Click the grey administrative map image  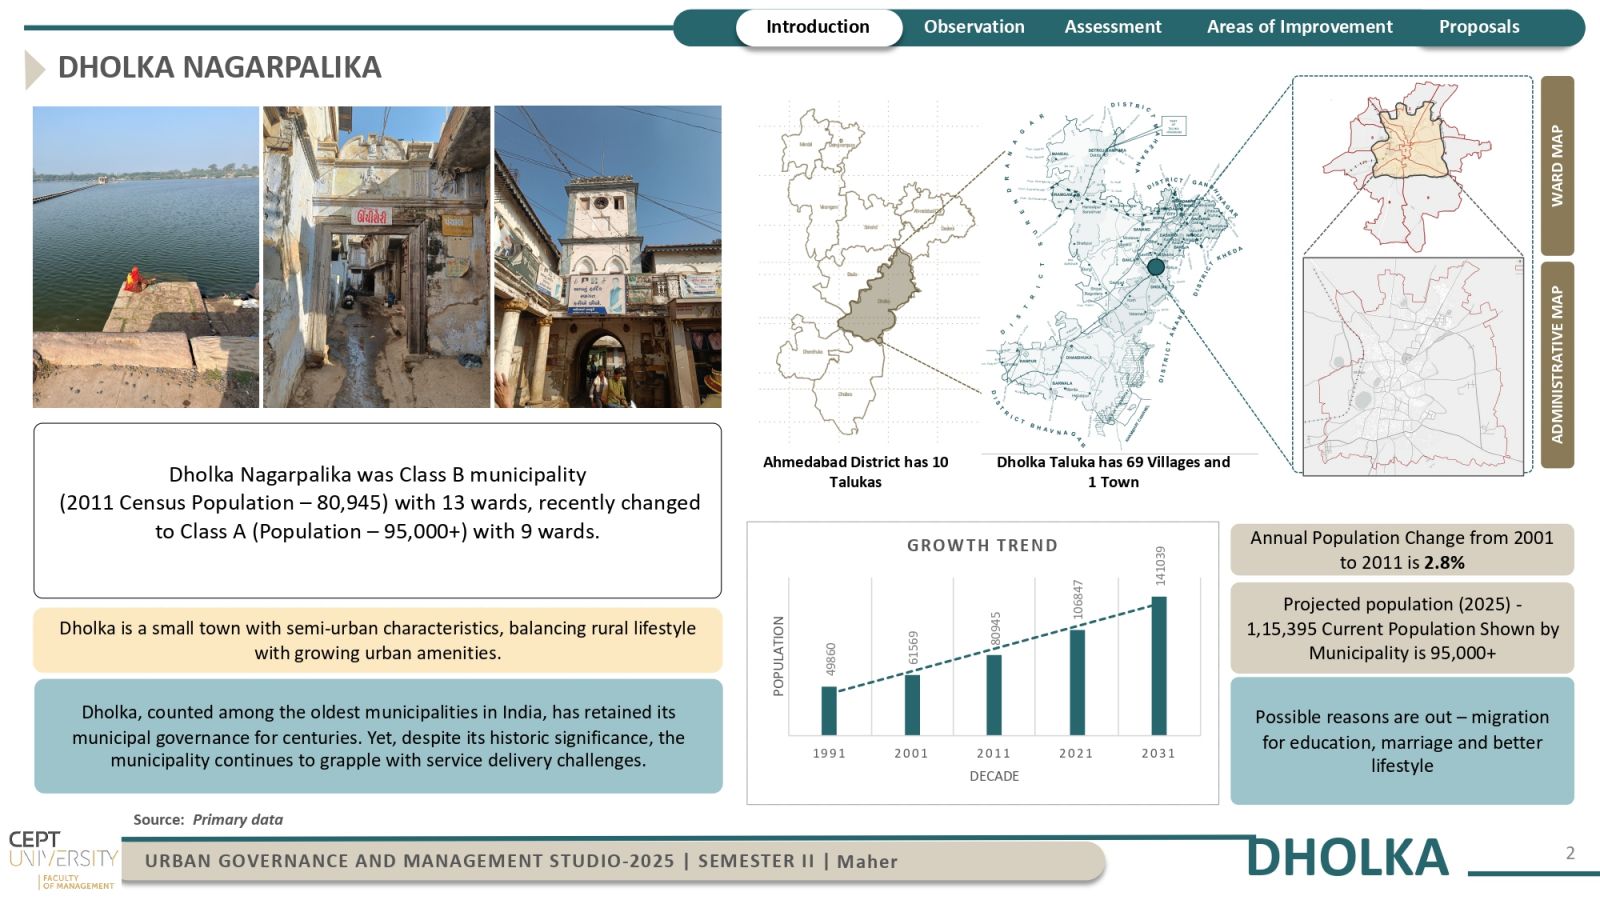tap(1413, 366)
